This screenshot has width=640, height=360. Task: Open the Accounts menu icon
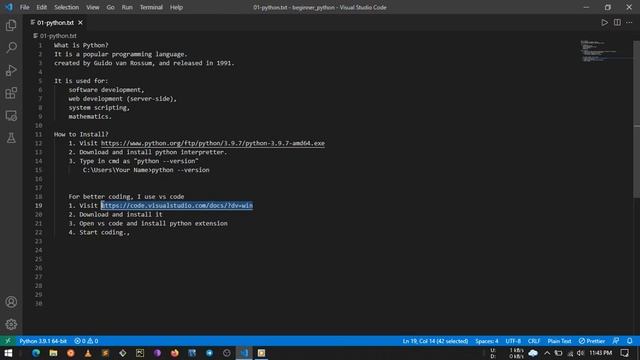tap(11, 302)
